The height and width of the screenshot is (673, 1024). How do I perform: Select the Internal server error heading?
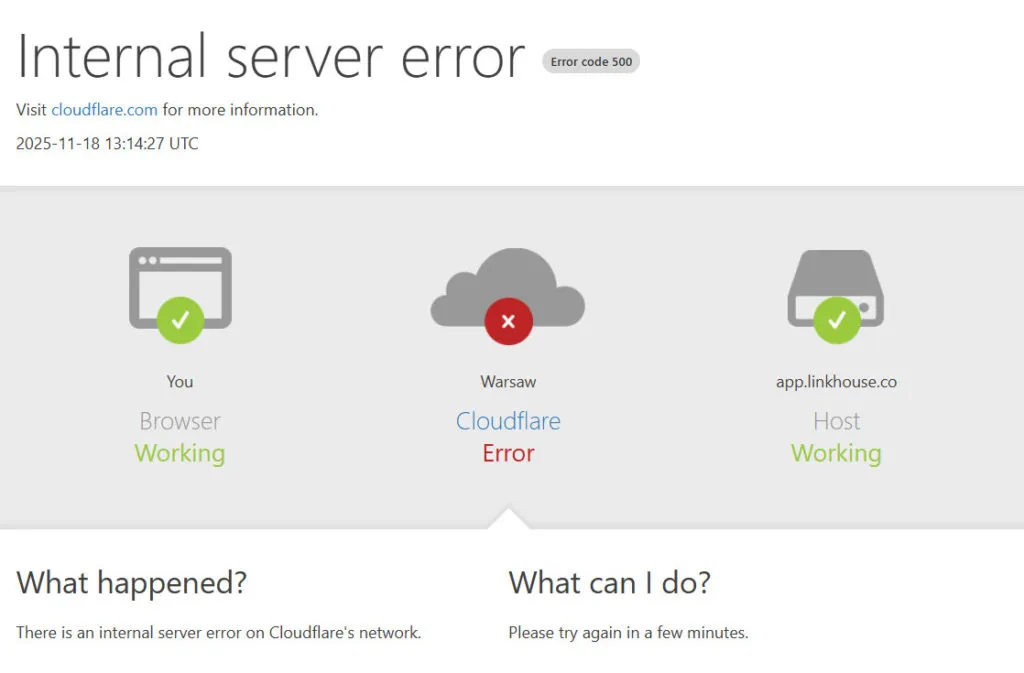coord(271,57)
